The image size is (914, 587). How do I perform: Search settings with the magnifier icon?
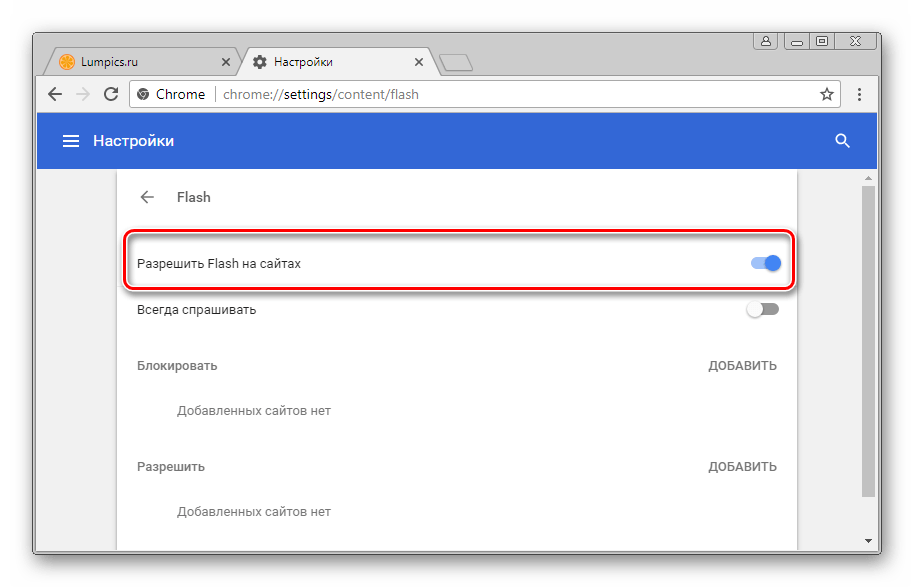point(842,141)
